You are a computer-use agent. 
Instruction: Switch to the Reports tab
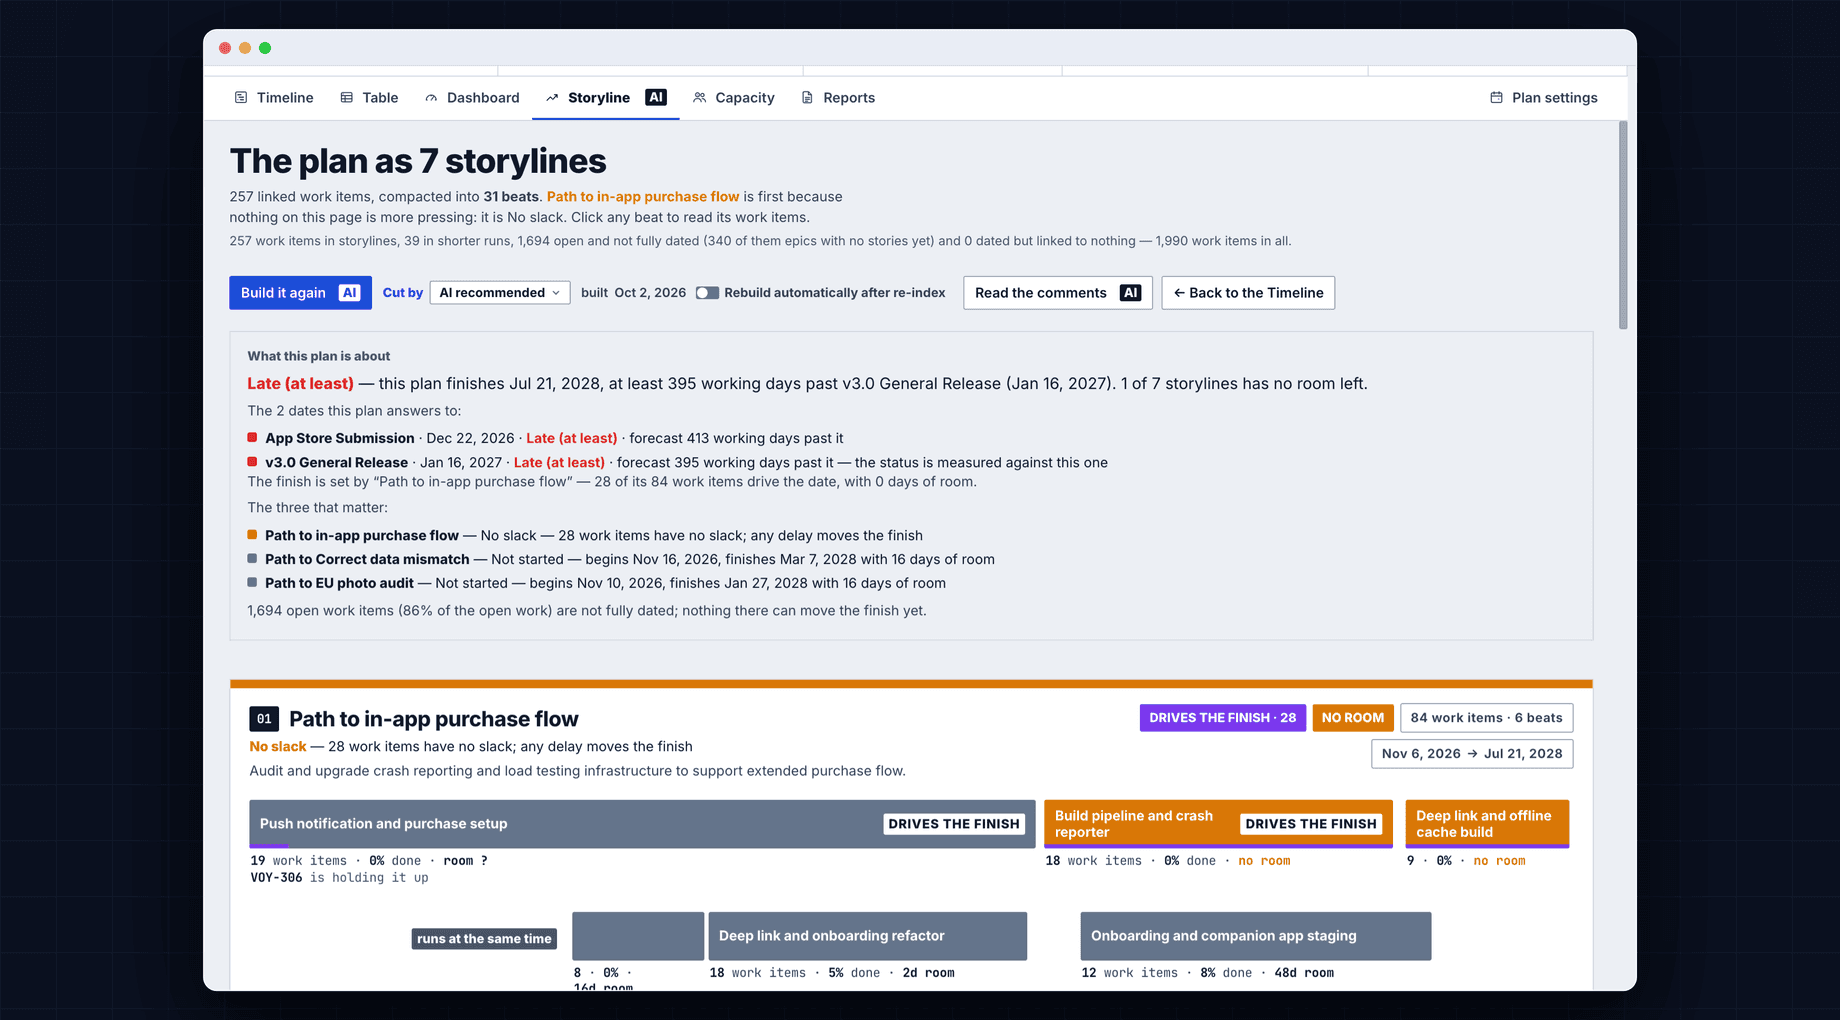[838, 98]
